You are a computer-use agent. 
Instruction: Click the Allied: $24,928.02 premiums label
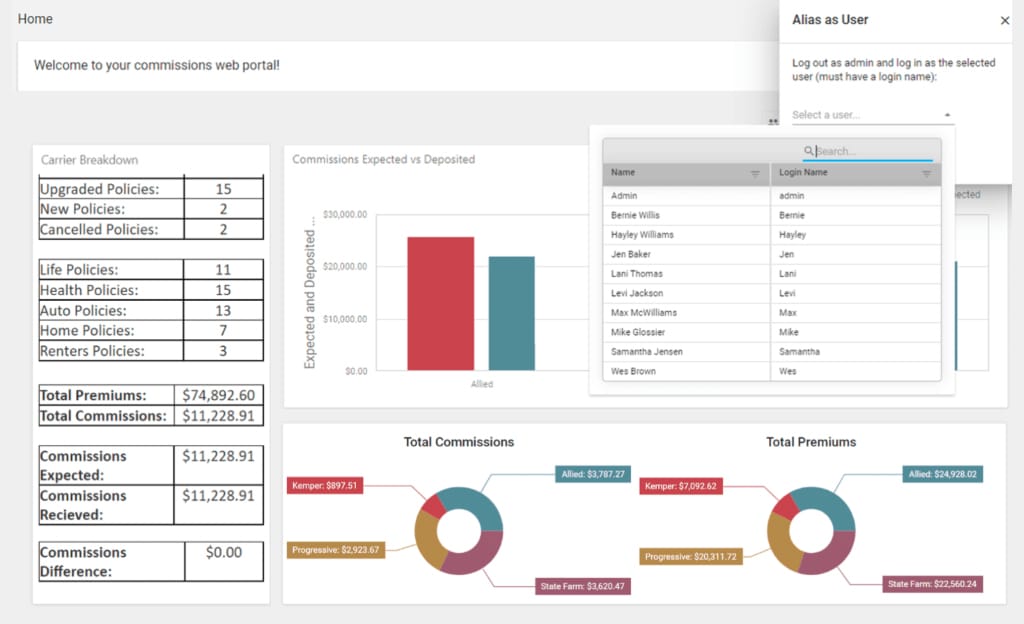coord(942,475)
